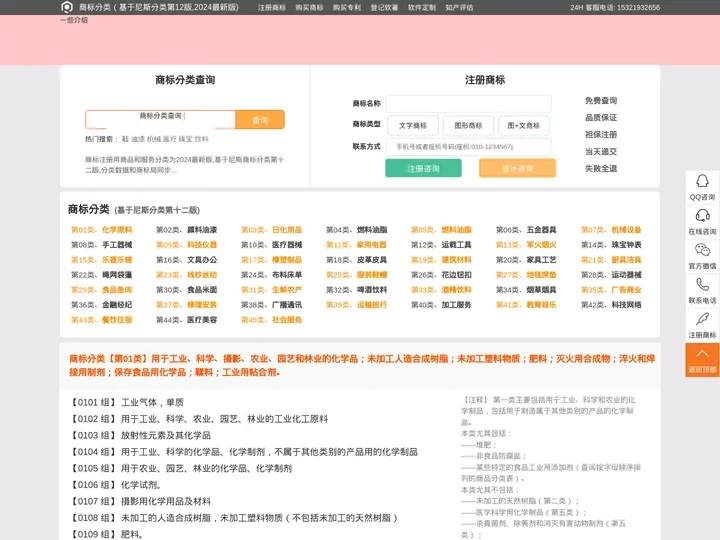Image resolution: width=720 pixels, height=540 pixels.
Task: Open group 0109 肥料
Action: 106,534
